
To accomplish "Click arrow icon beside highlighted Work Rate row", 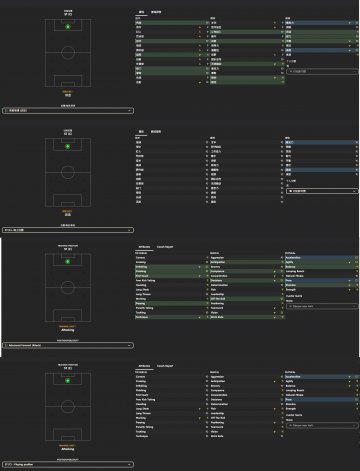I will coord(275,317).
